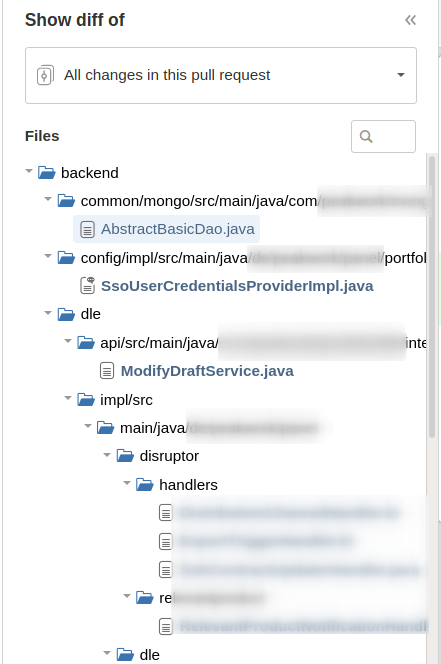Click the first file icon under handlers
The width and height of the screenshot is (441, 664).
point(166,513)
